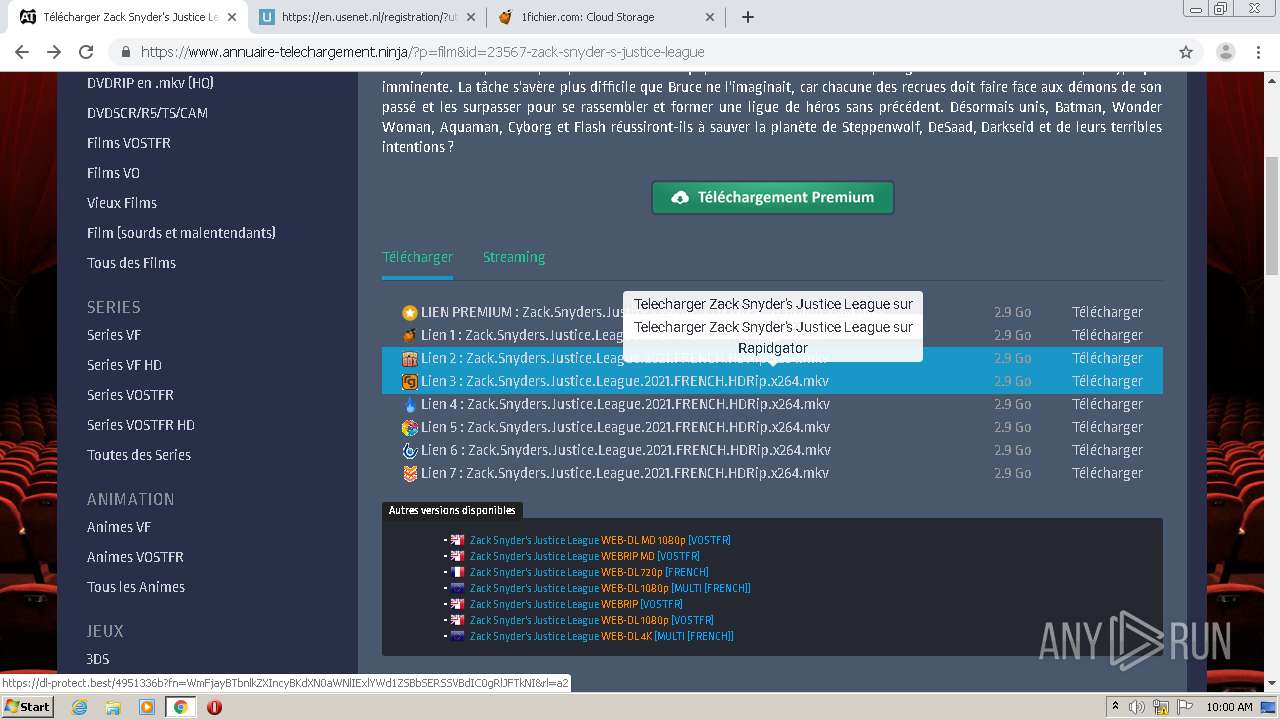
Task: Open the WEB-DL 1080p [VOSTFR] version
Action: (x=592, y=620)
